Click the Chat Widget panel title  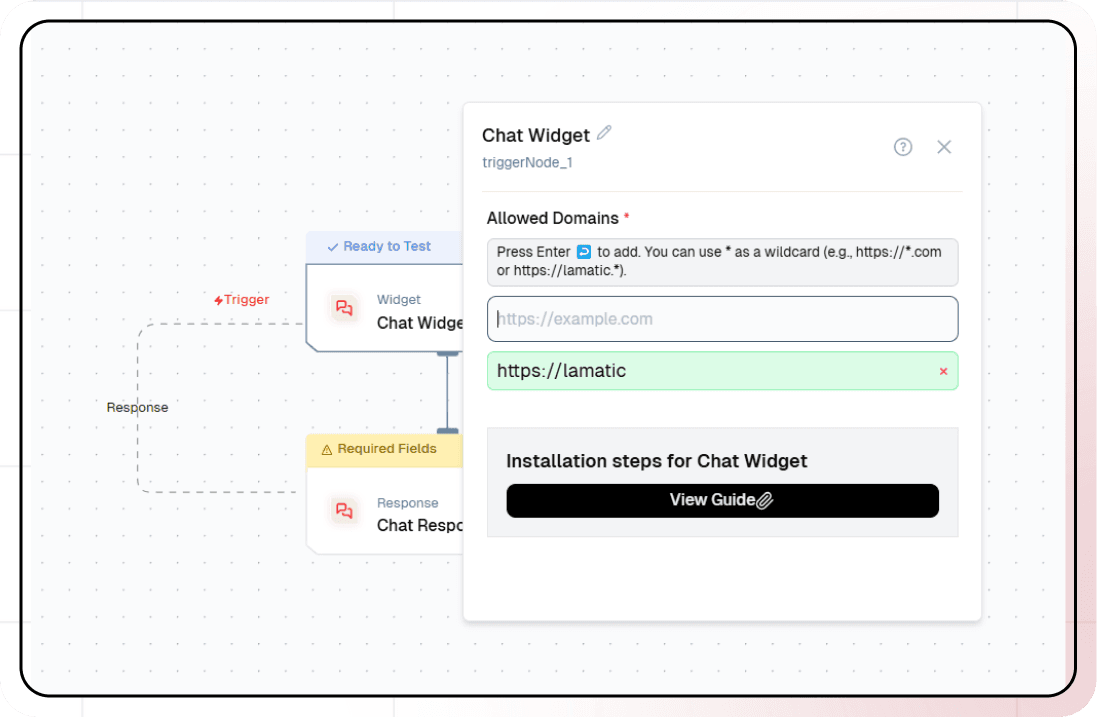536,135
